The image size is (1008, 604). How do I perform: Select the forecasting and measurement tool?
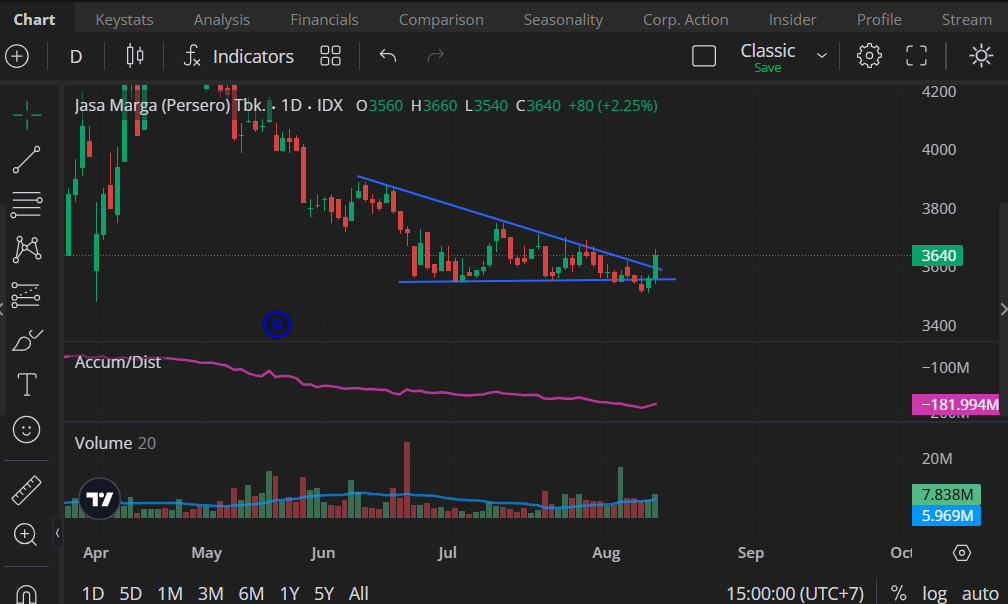(x=27, y=294)
